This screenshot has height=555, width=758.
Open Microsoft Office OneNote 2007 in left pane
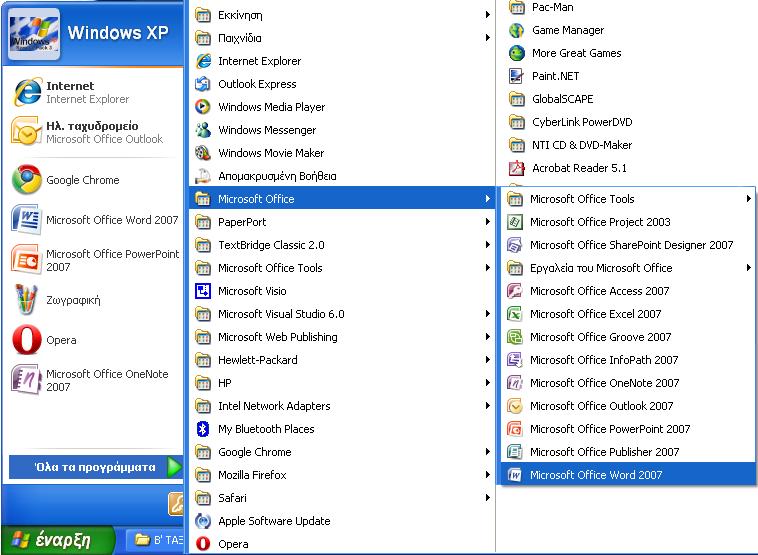point(92,380)
